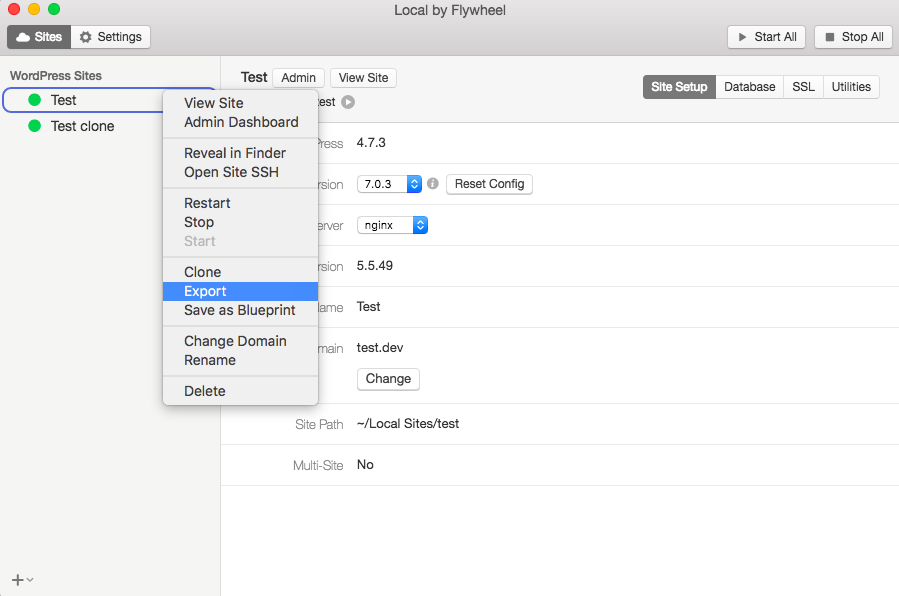Viewport: 899px width, 596px height.
Task: Switch to the Site Setup tab
Action: coord(679,87)
